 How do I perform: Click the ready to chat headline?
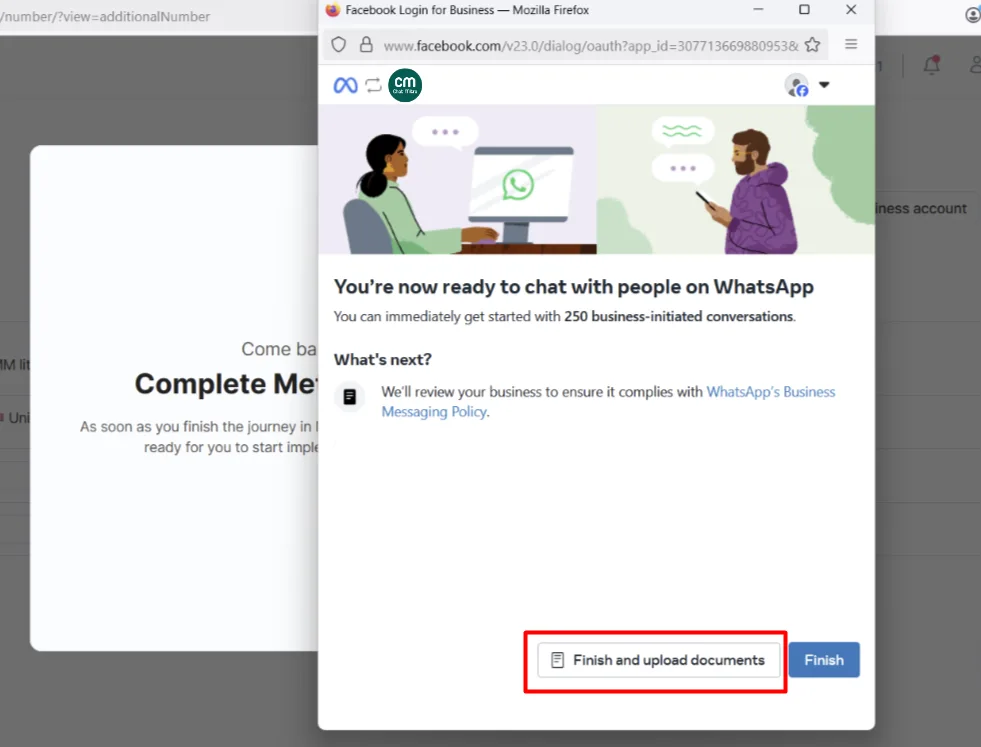574,287
